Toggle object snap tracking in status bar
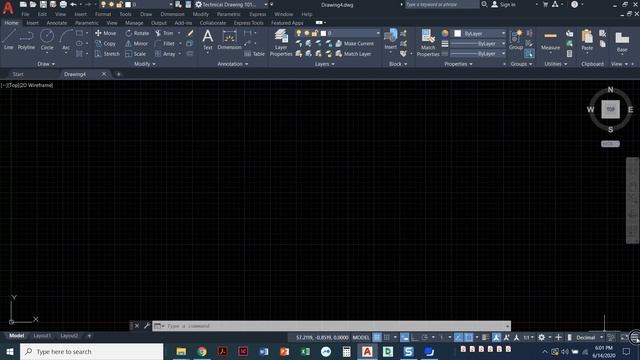Screen dimensions: 640x360 [x=459, y=337]
